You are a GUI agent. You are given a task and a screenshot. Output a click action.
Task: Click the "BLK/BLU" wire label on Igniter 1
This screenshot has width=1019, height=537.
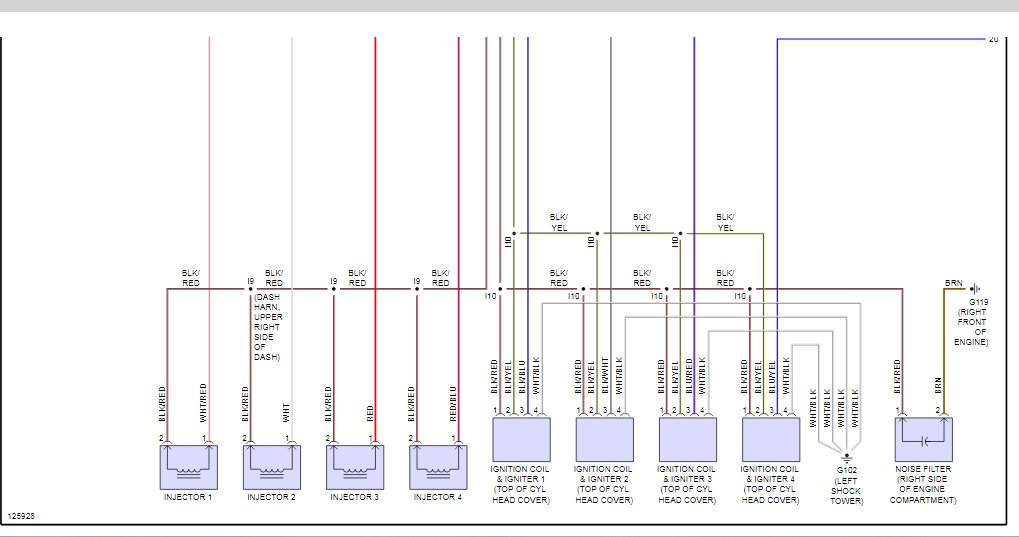tap(522, 376)
